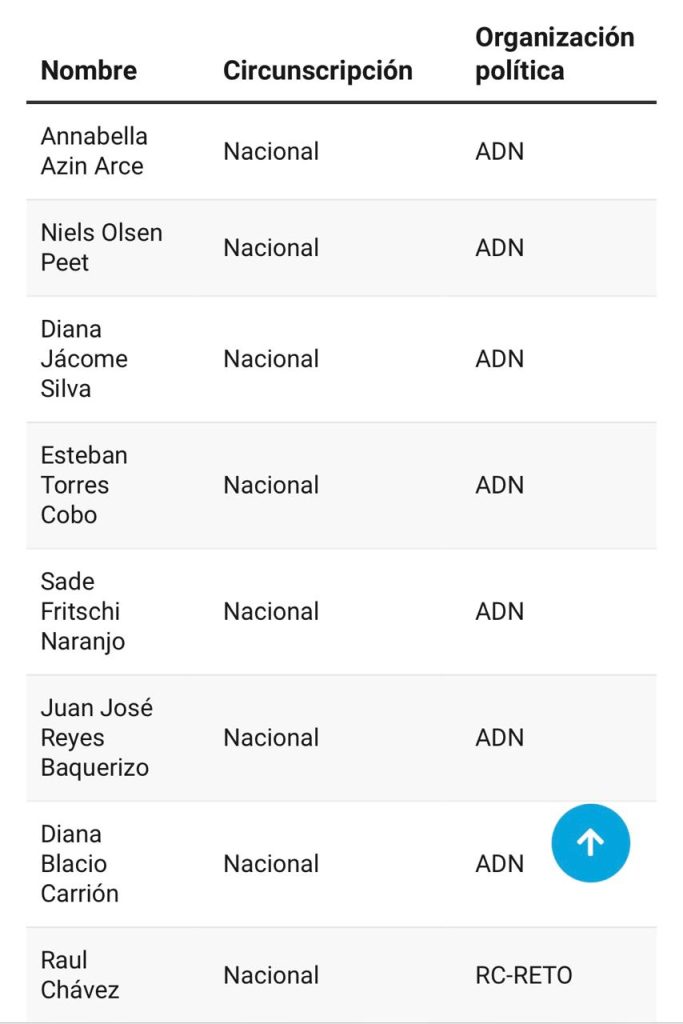The height and width of the screenshot is (1024, 683).
Task: Select RC-RETO in Raul Chávez row
Action: coord(524,975)
